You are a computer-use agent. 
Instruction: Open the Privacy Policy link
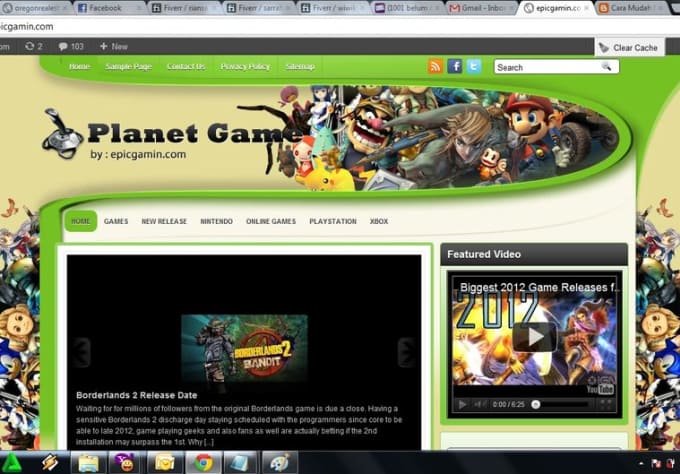click(245, 66)
